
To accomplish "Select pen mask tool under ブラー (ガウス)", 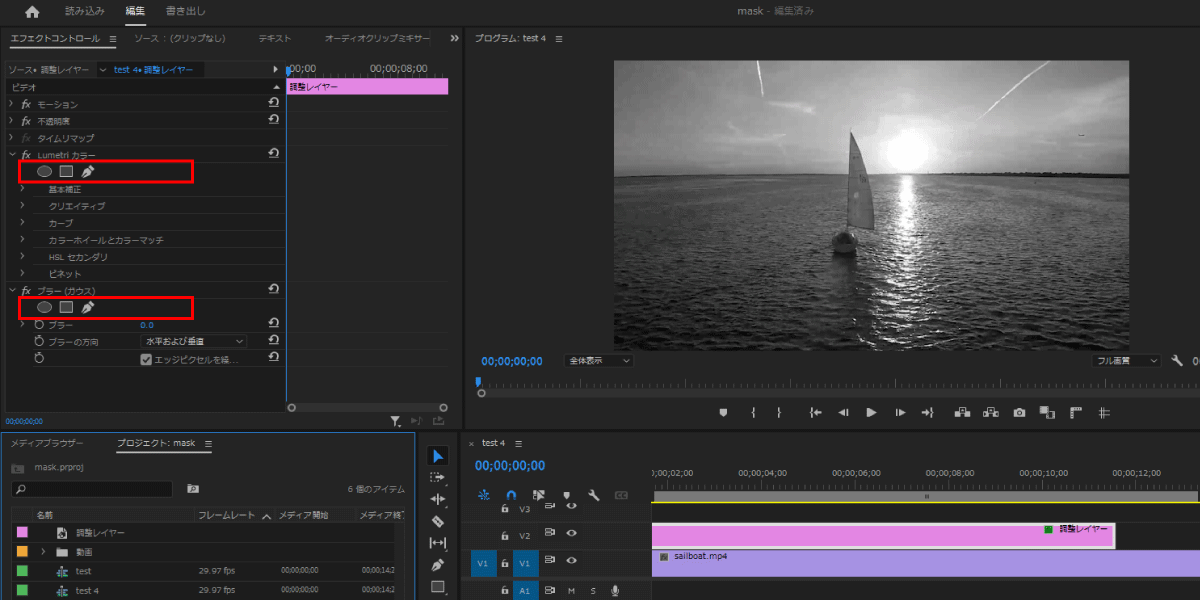I will [x=88, y=307].
